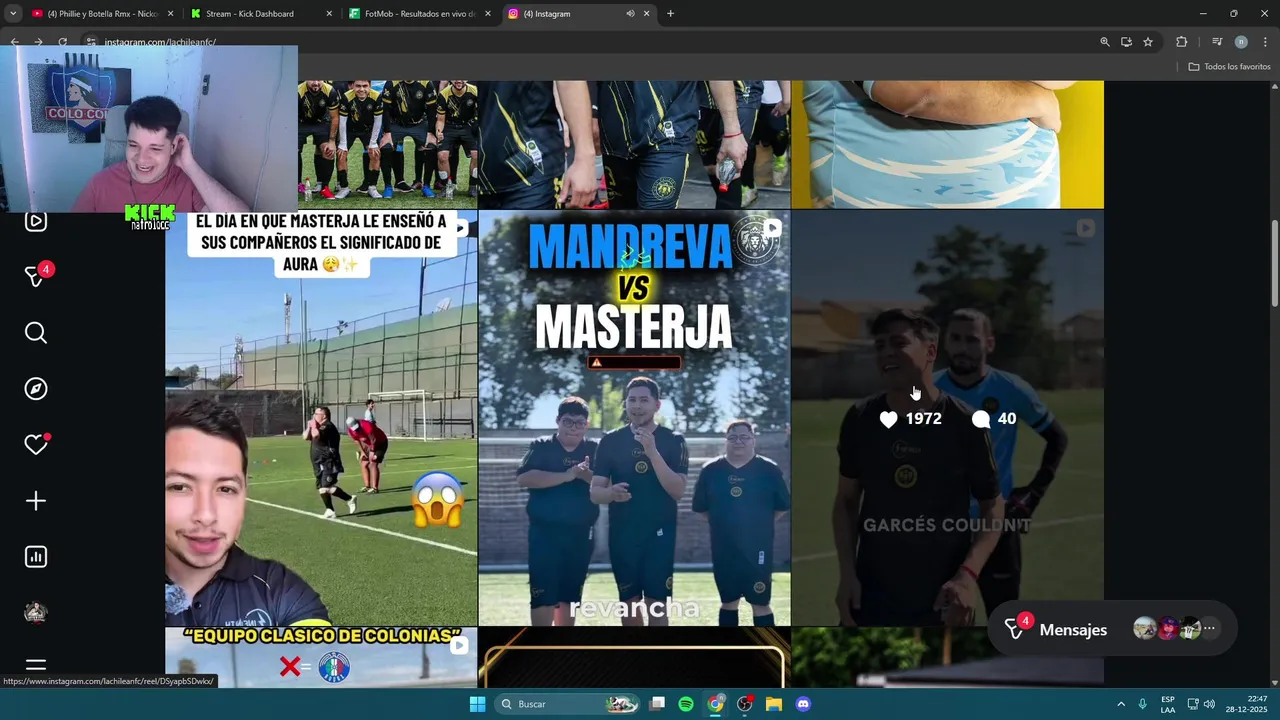Viewport: 1280px width, 720px height.
Task: Open the Chrome profile avatar
Action: click(1241, 42)
